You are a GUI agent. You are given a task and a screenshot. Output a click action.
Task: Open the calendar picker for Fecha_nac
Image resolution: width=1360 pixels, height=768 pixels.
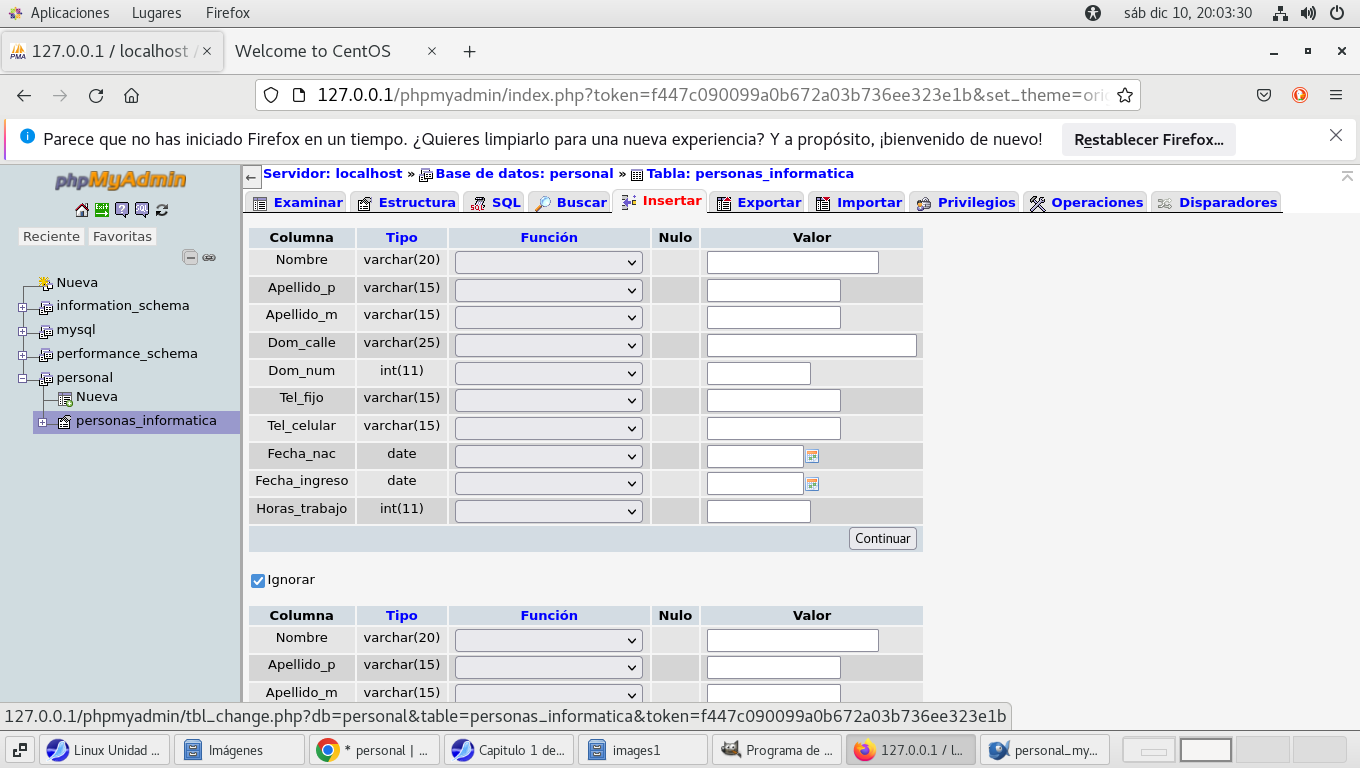[813, 456]
